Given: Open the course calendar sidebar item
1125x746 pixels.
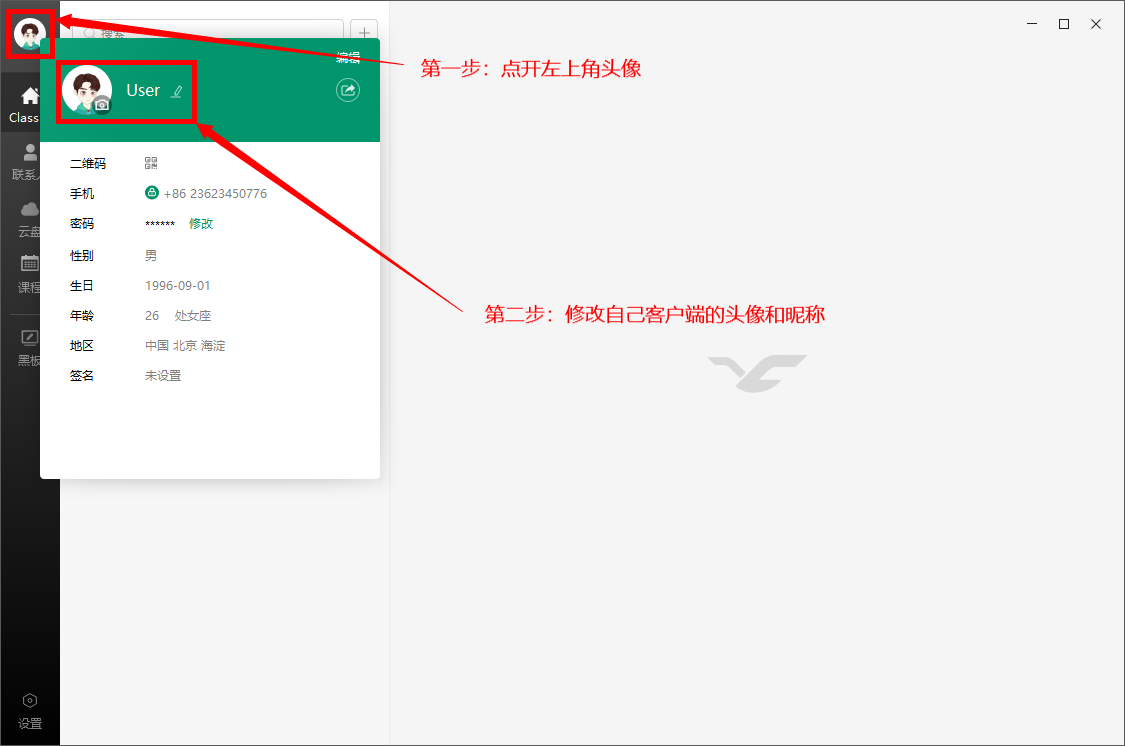Looking at the screenshot, I should [29, 275].
